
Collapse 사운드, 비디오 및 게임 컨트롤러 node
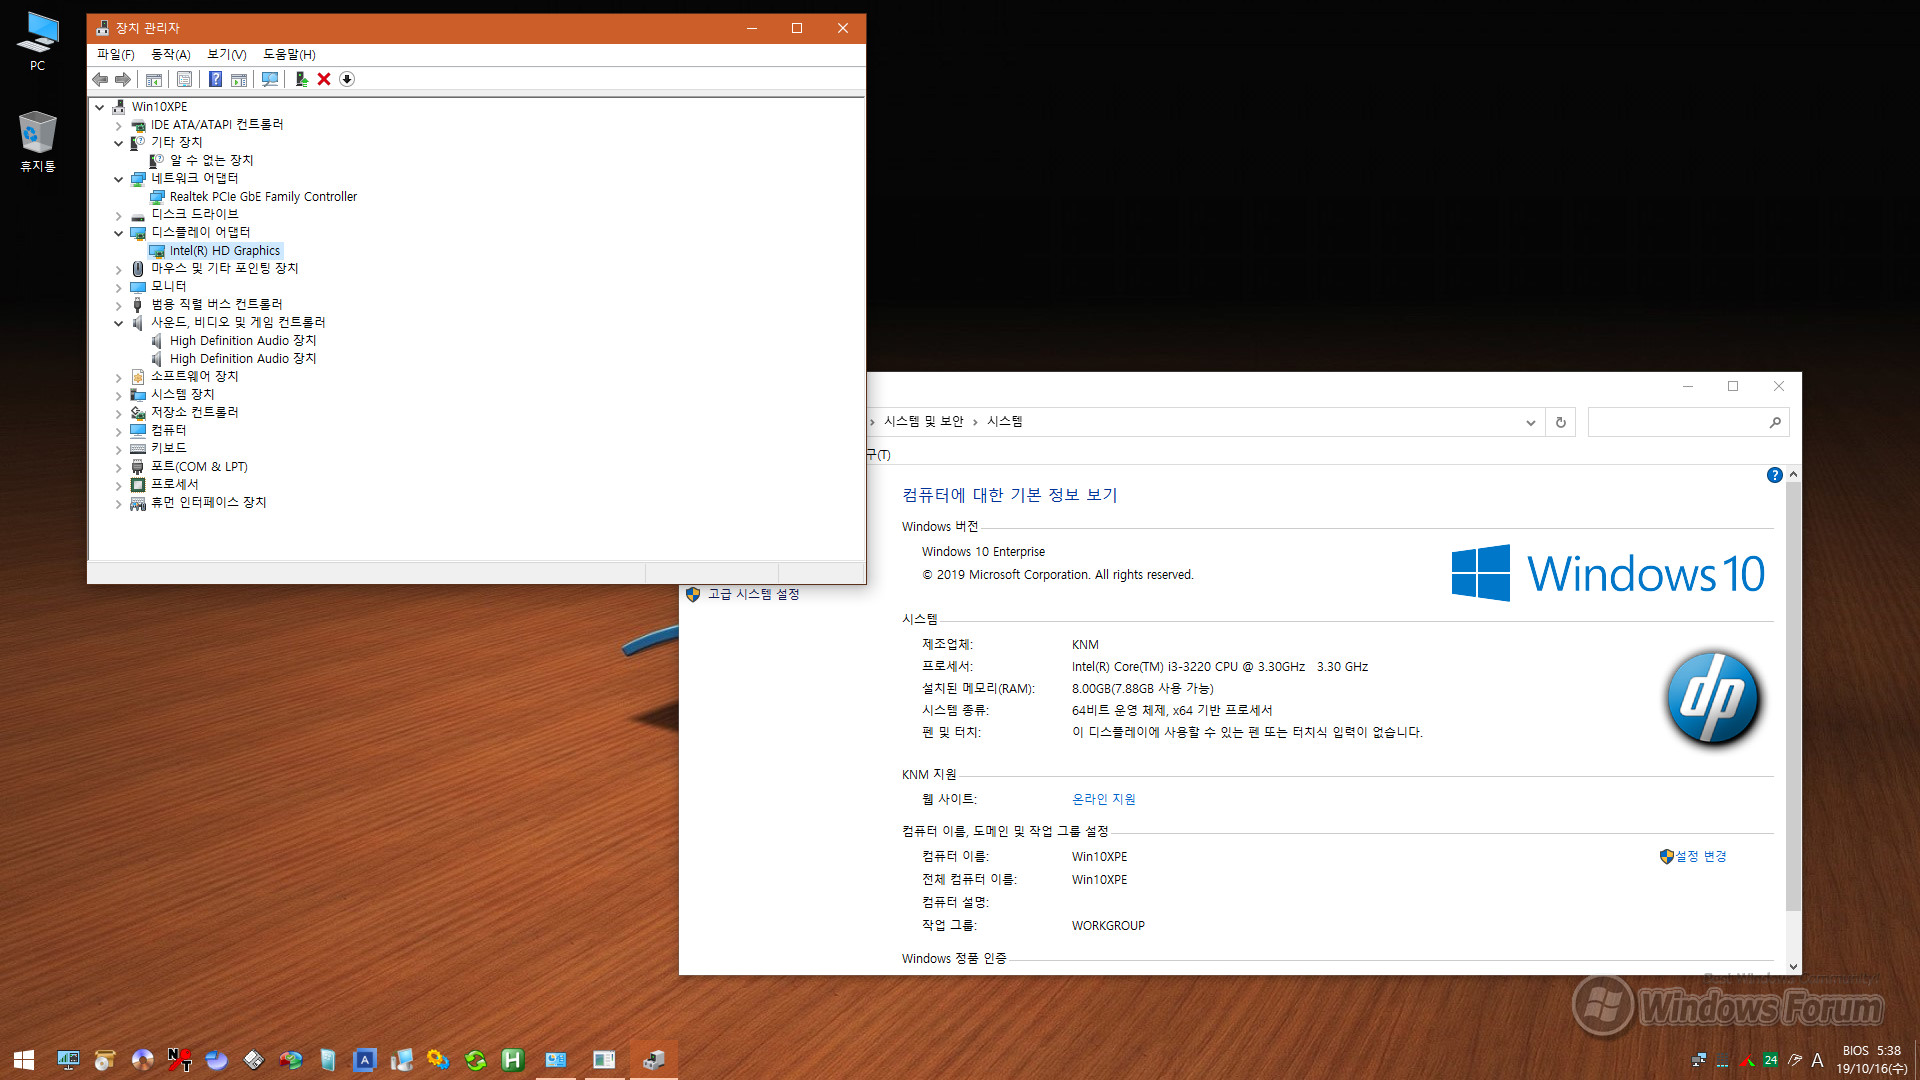click(x=118, y=323)
